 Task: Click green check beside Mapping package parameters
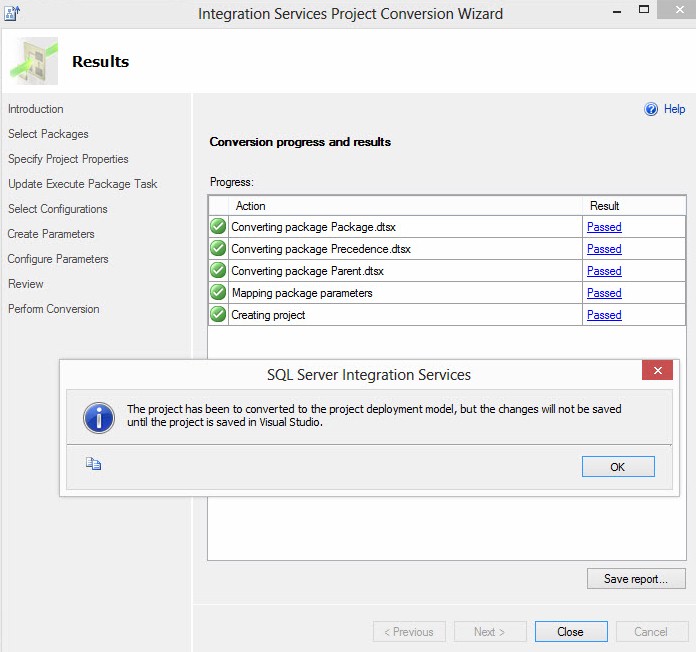218,293
